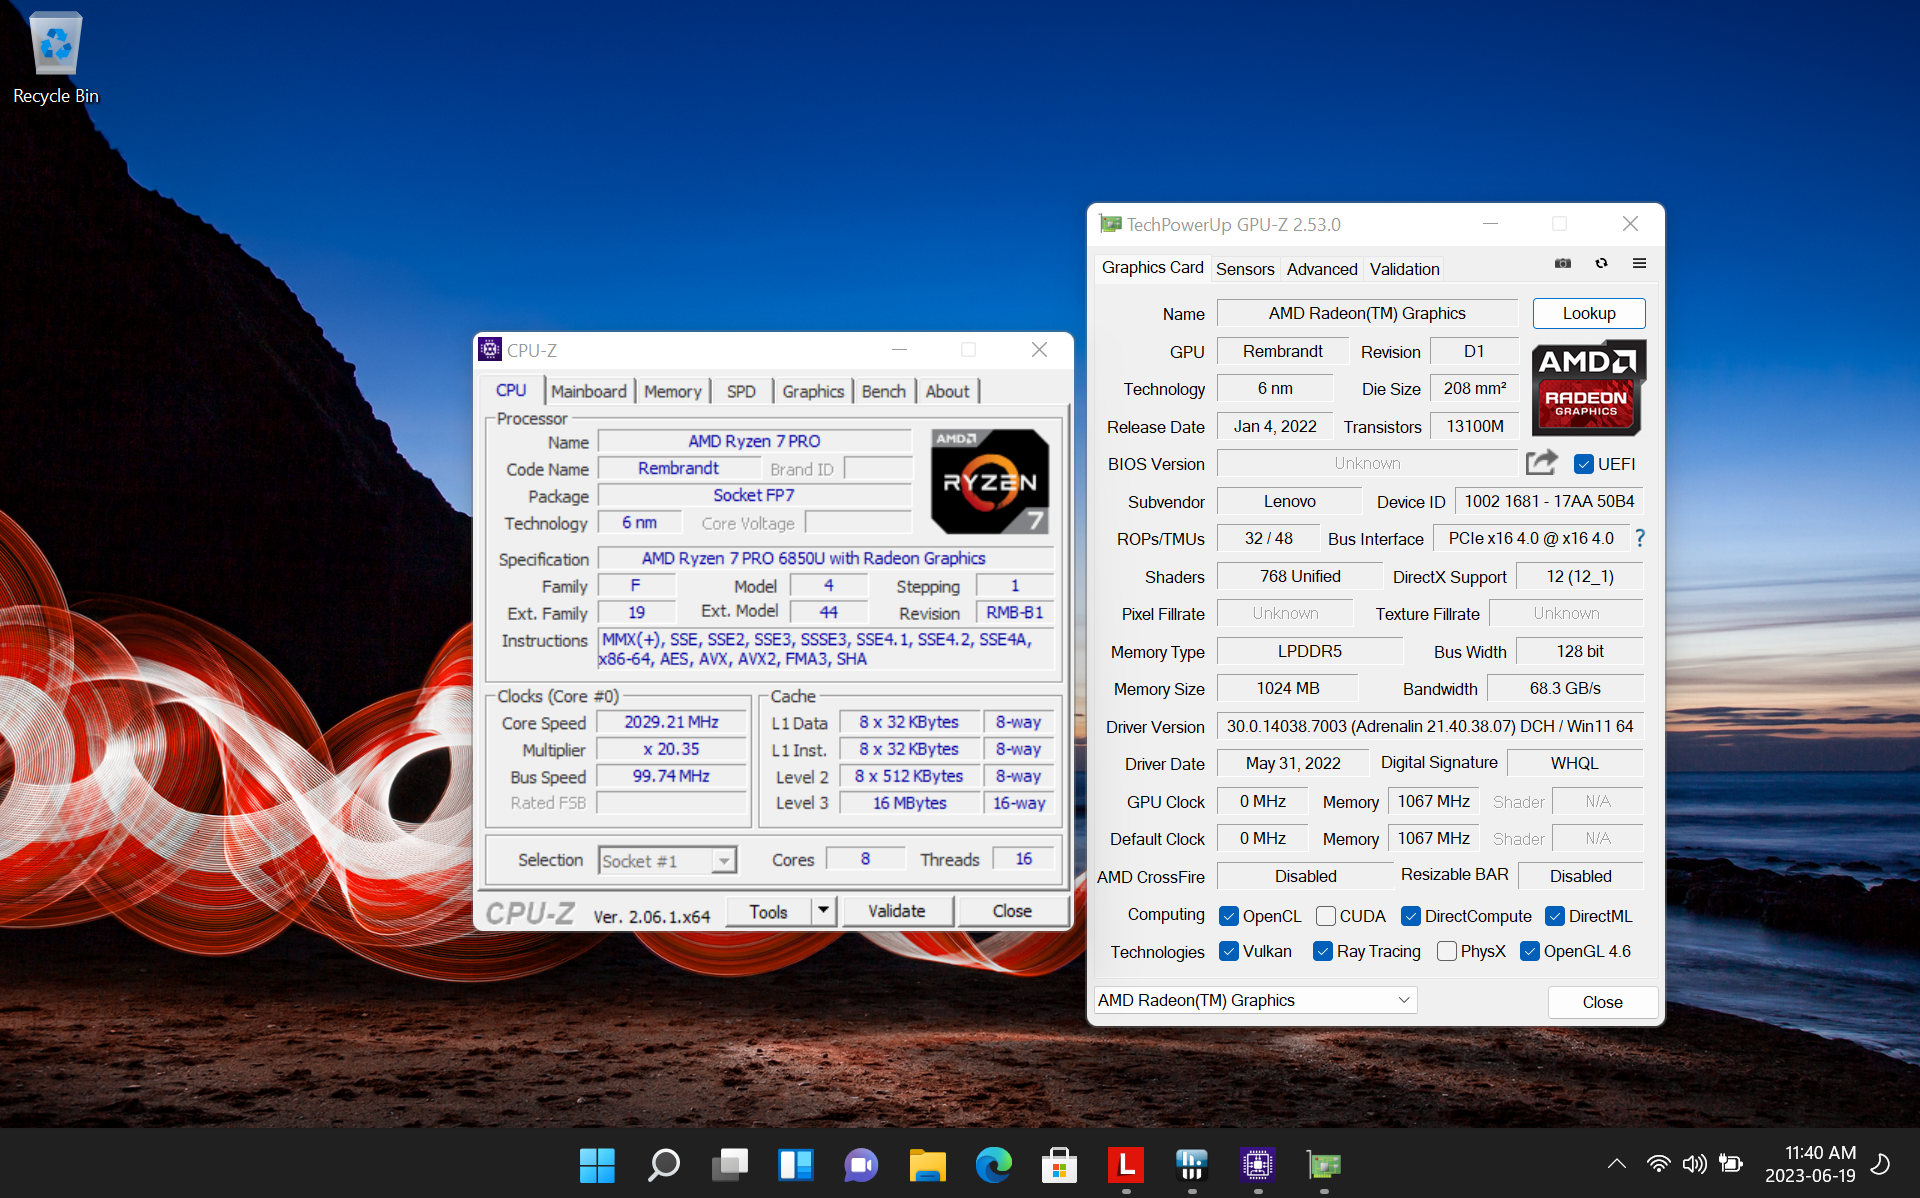The width and height of the screenshot is (1920, 1198).
Task: Click the Tools button in CPU-Z
Action: click(x=768, y=911)
